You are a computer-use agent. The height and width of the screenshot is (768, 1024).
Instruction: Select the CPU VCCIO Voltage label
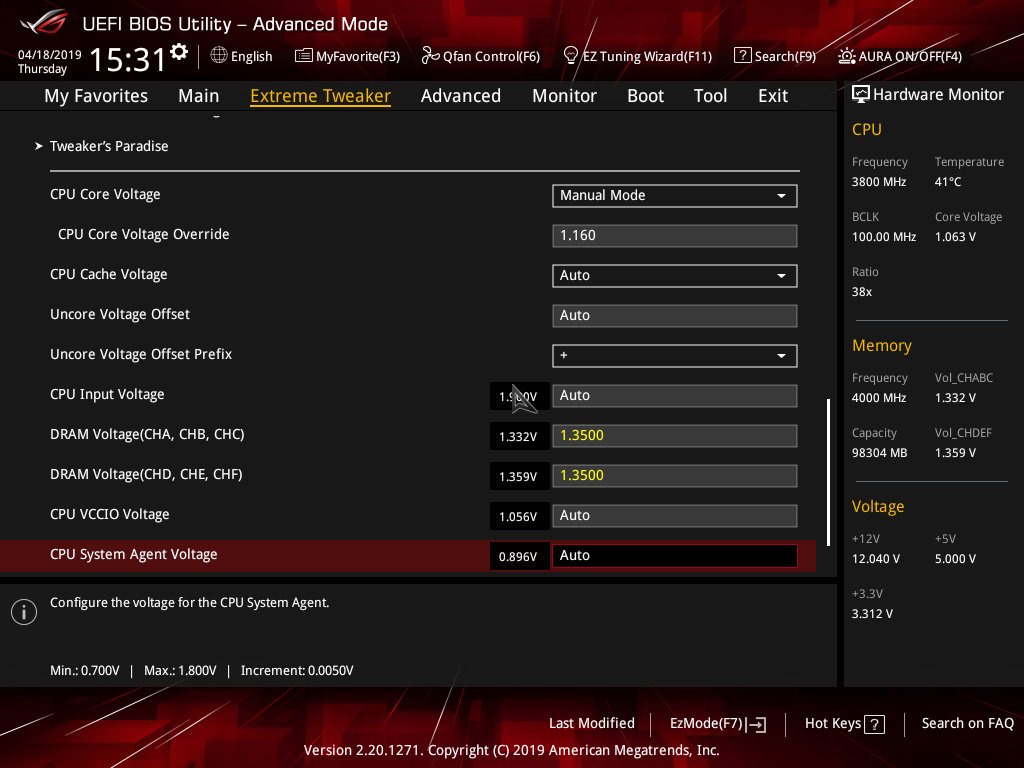click(110, 515)
